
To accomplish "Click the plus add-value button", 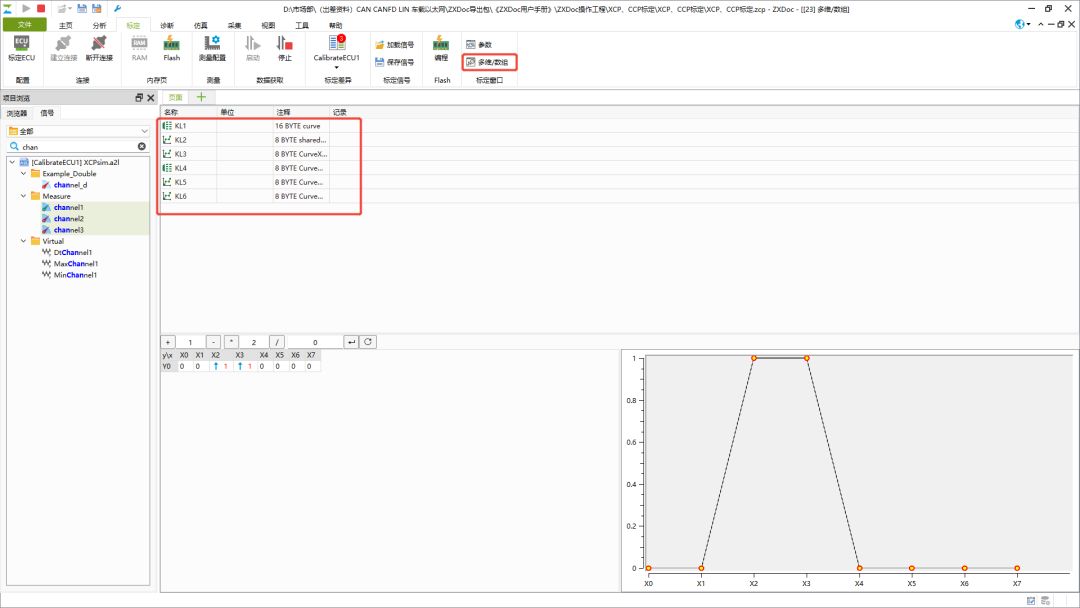I will tap(167, 342).
